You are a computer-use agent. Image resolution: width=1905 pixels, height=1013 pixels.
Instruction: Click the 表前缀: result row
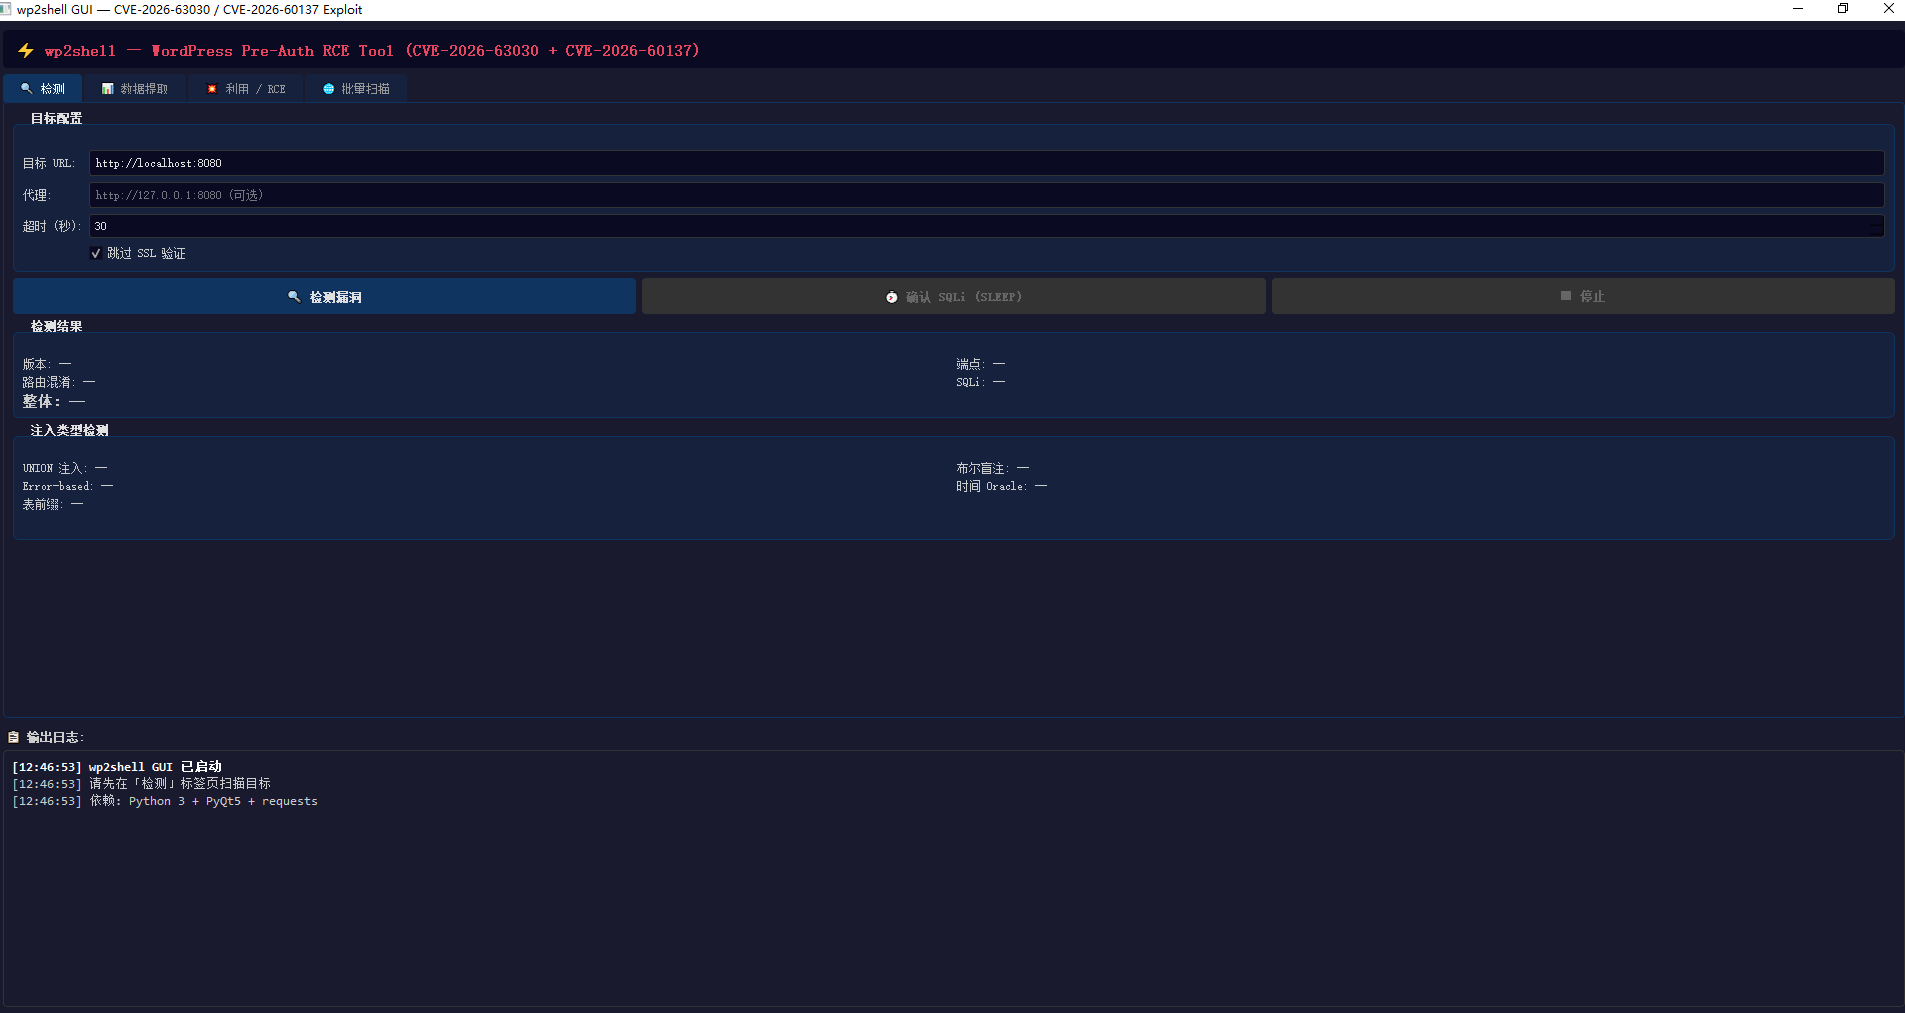[x=53, y=504]
